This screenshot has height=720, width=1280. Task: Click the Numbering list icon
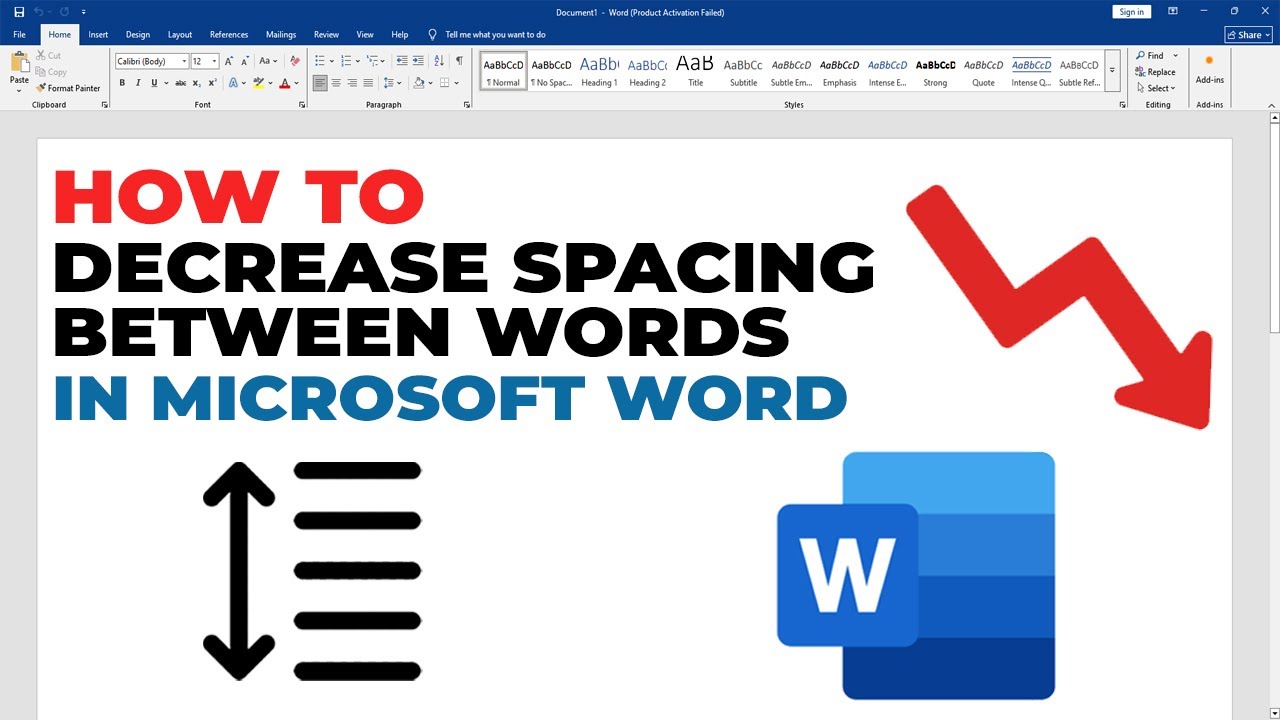(345, 61)
